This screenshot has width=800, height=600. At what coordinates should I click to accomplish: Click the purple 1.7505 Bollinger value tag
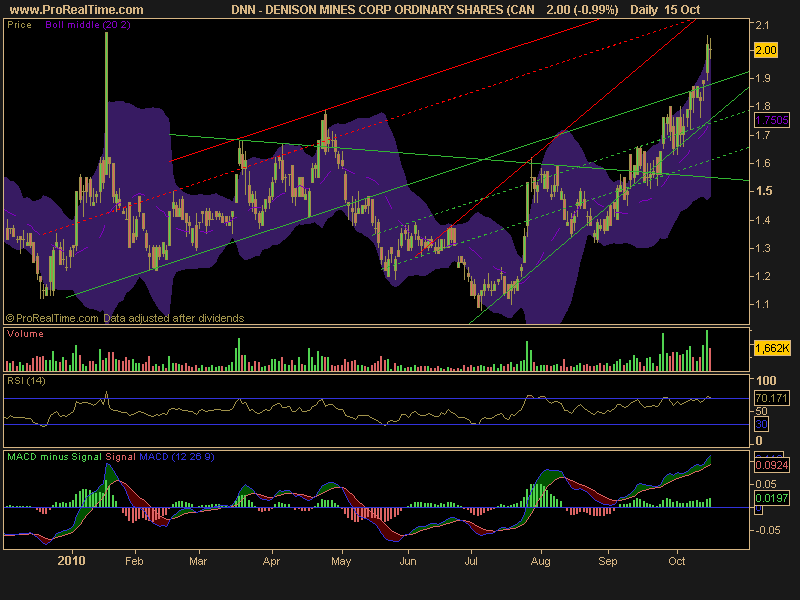pyautogui.click(x=771, y=120)
